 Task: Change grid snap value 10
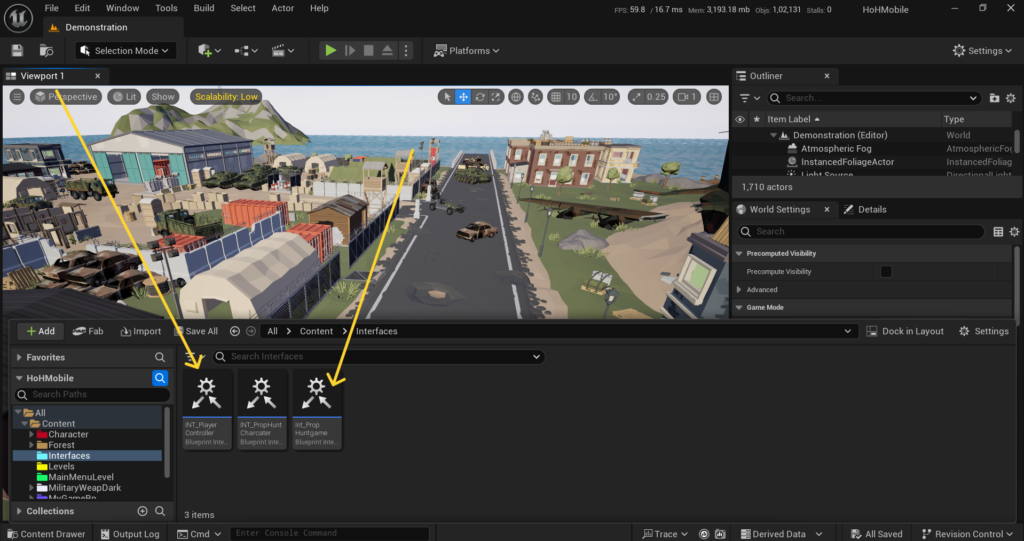(x=571, y=97)
